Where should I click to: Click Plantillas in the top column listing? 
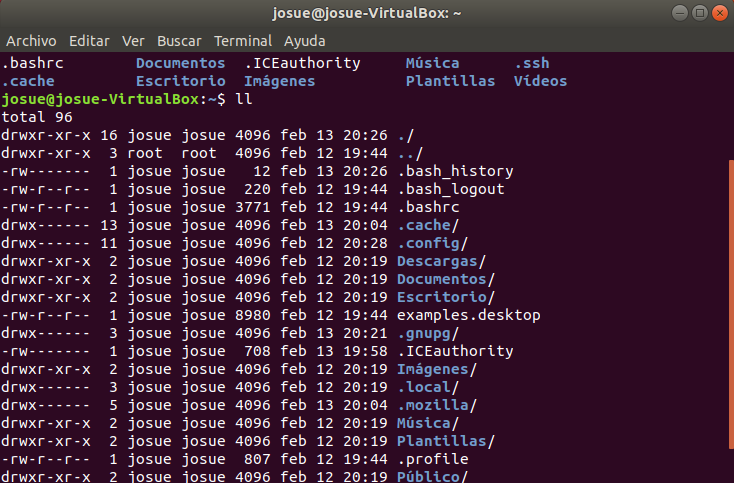point(450,81)
